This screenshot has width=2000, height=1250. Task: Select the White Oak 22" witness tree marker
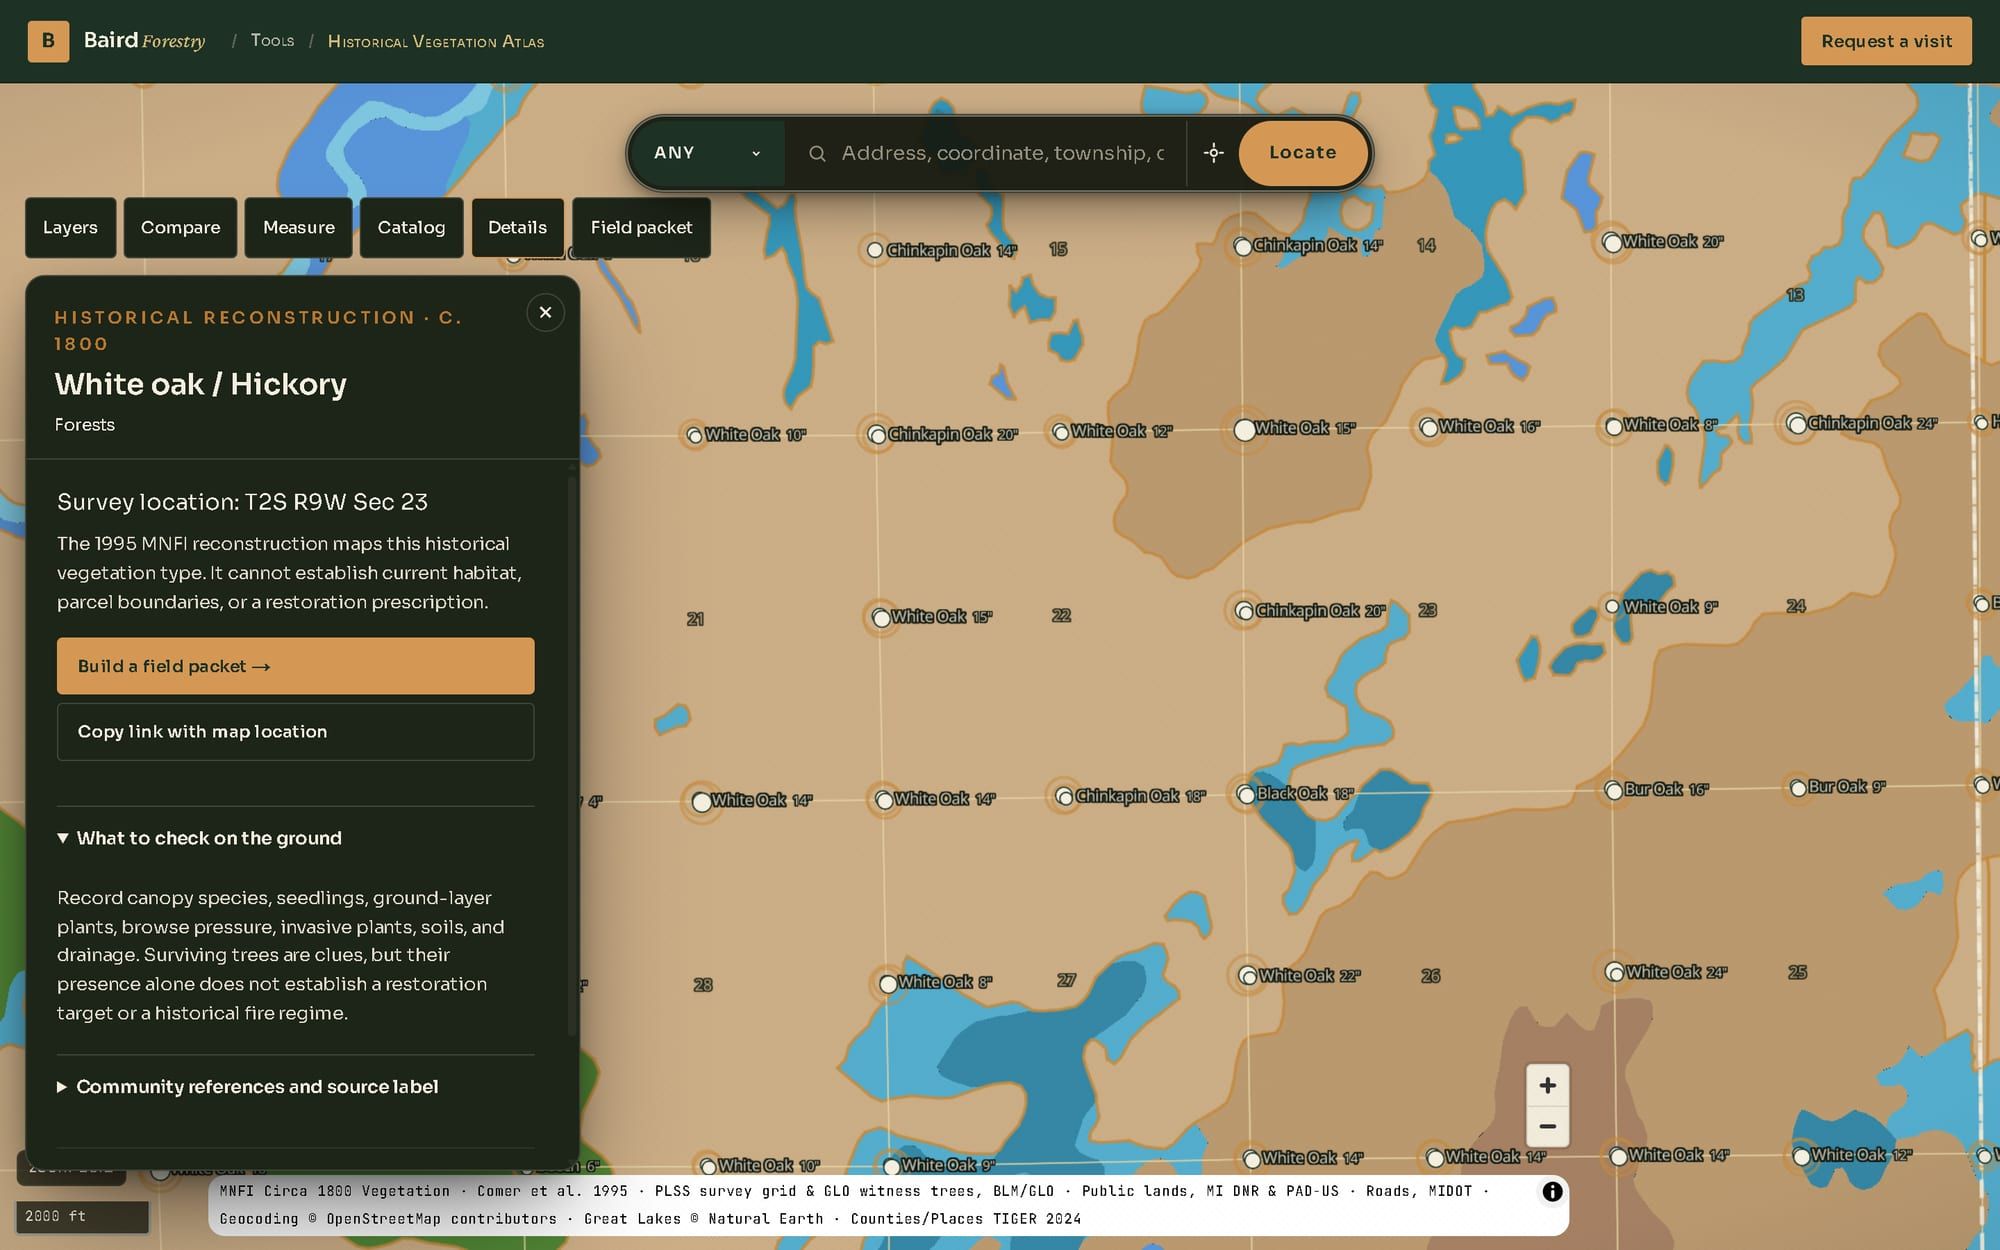[1248, 976]
